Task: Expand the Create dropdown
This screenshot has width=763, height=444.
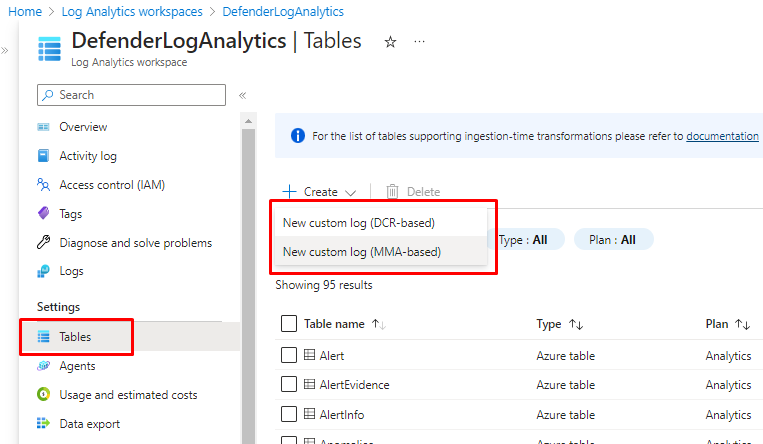Action: [x=320, y=192]
